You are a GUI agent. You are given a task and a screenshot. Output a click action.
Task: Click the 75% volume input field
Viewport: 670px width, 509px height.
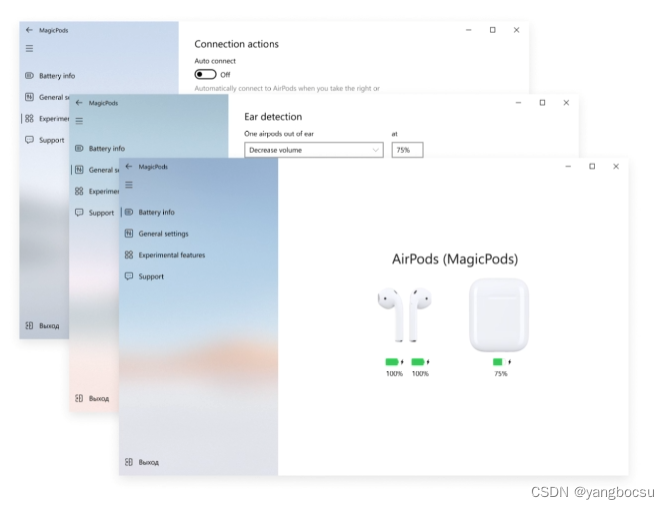coord(407,150)
